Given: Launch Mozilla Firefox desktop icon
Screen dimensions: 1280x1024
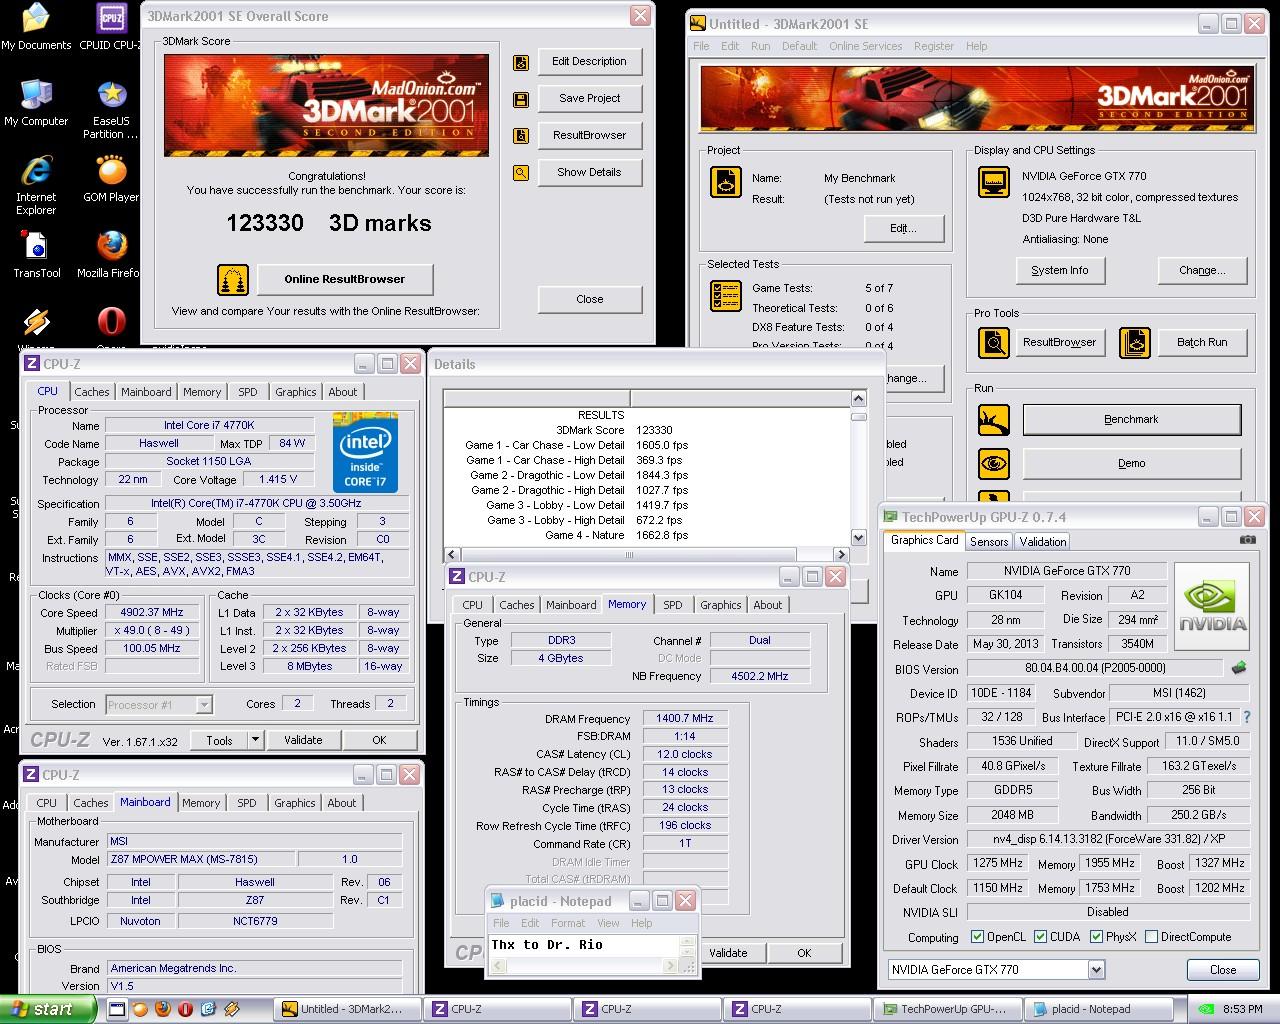Looking at the screenshot, I should pyautogui.click(x=110, y=255).
